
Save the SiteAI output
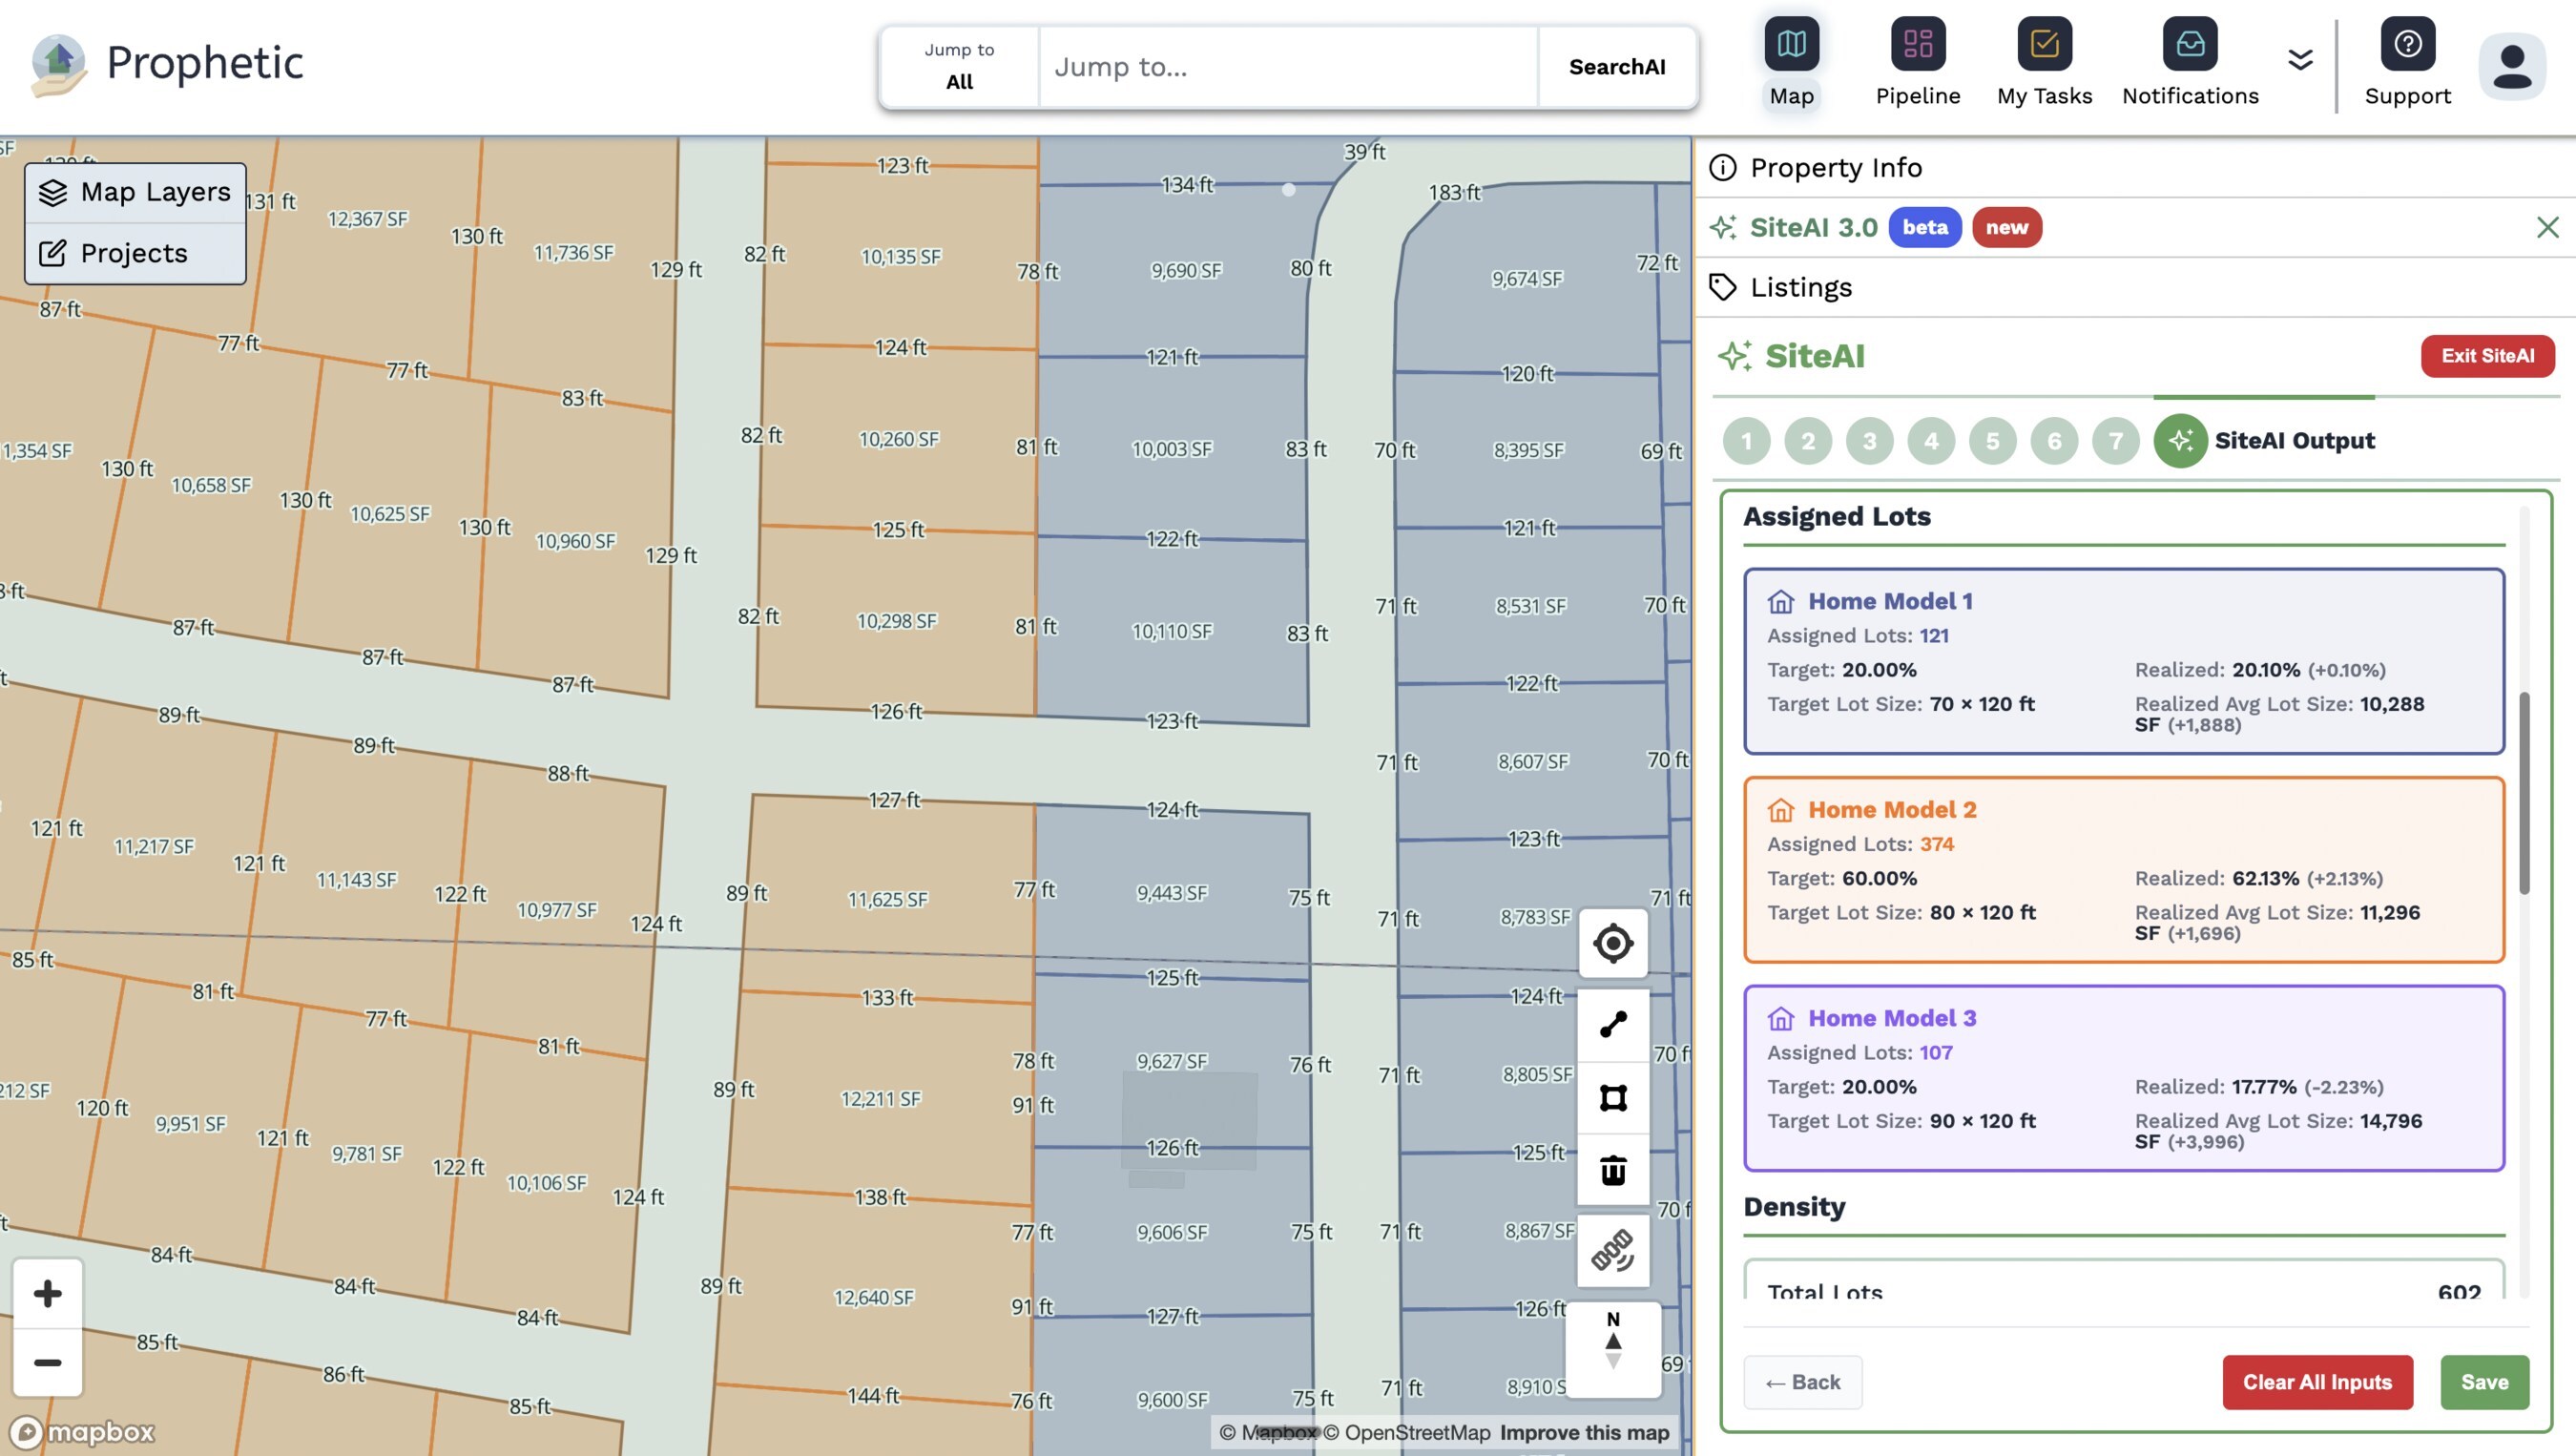[2484, 1382]
